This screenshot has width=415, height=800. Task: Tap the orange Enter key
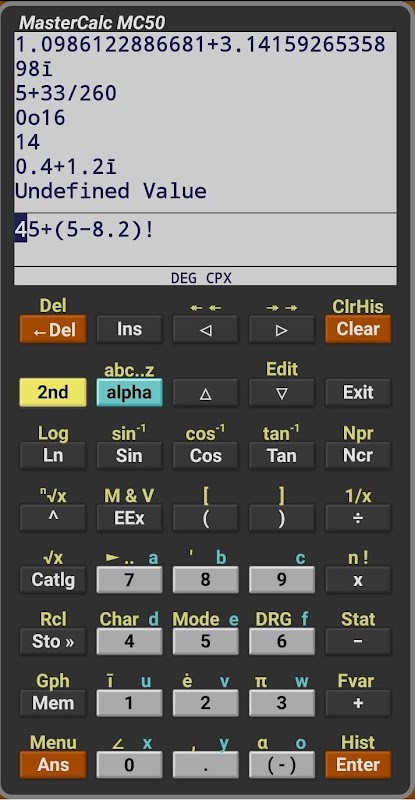[x=358, y=765]
